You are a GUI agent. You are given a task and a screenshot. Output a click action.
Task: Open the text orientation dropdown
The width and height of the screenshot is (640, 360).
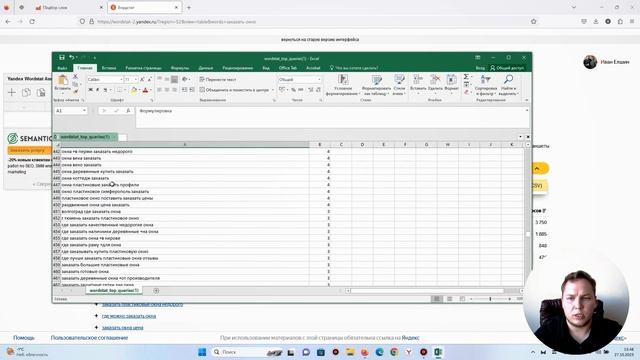coord(186,79)
